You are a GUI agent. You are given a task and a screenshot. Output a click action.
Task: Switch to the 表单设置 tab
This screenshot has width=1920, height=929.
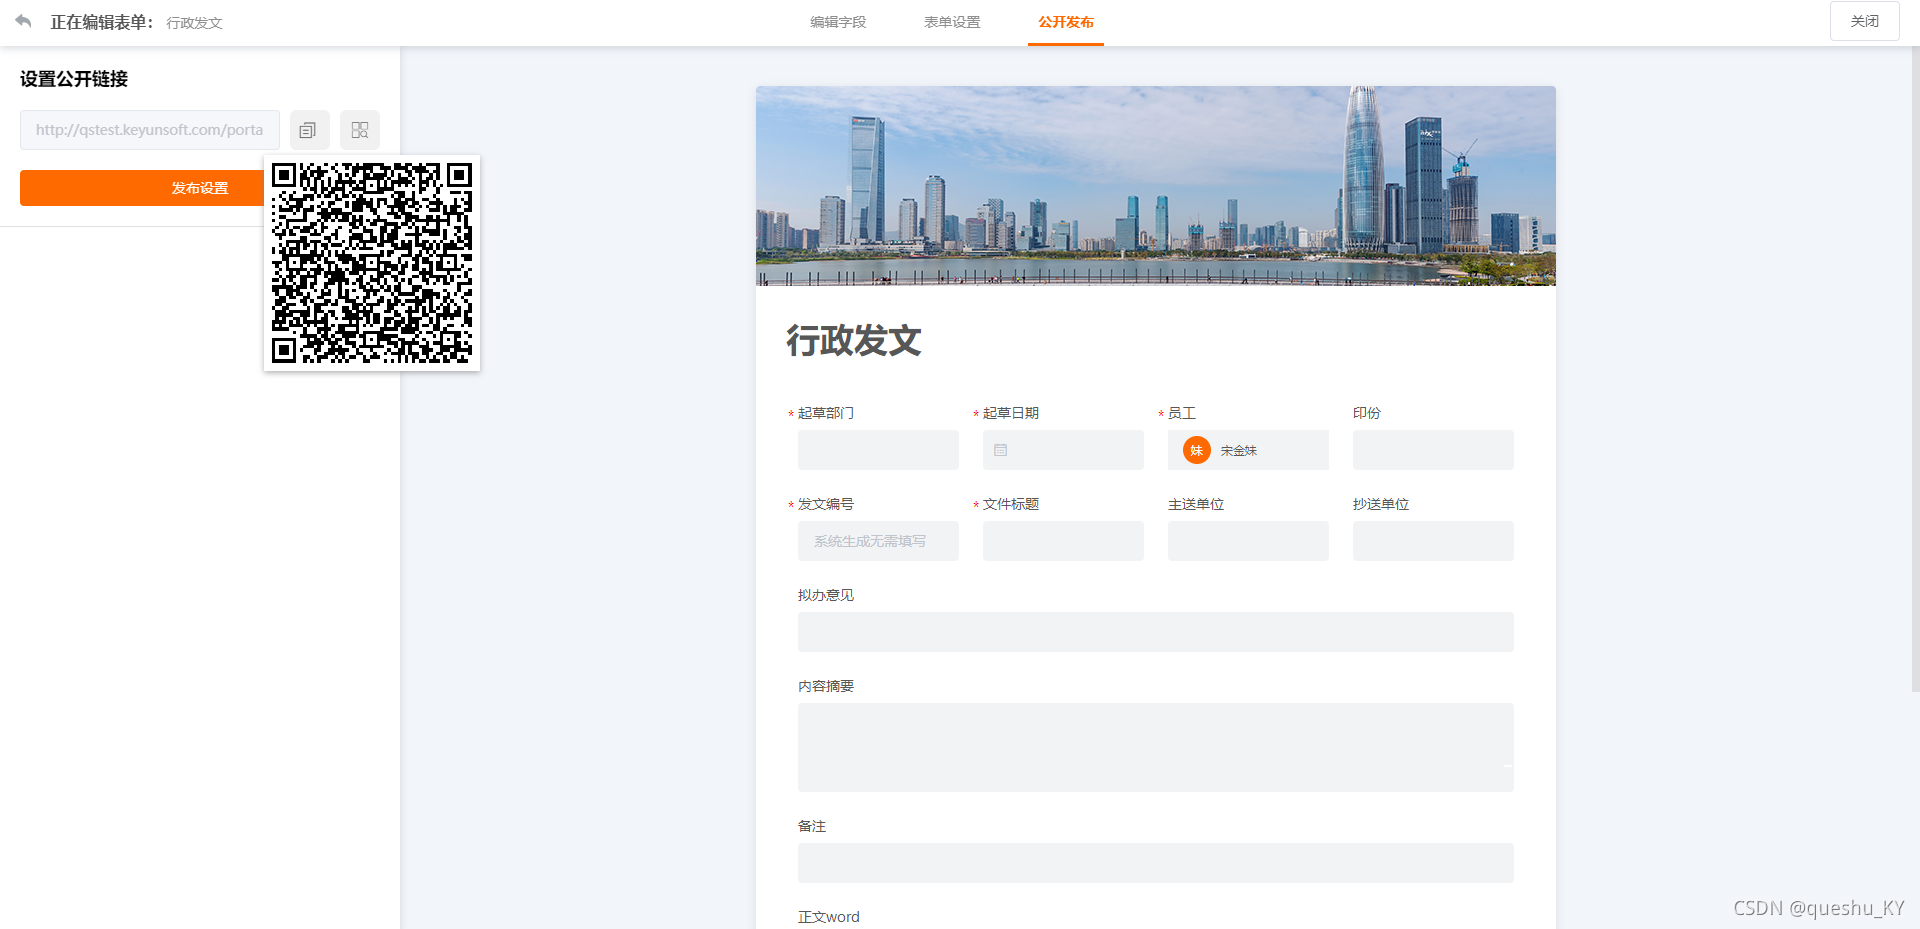tap(952, 21)
